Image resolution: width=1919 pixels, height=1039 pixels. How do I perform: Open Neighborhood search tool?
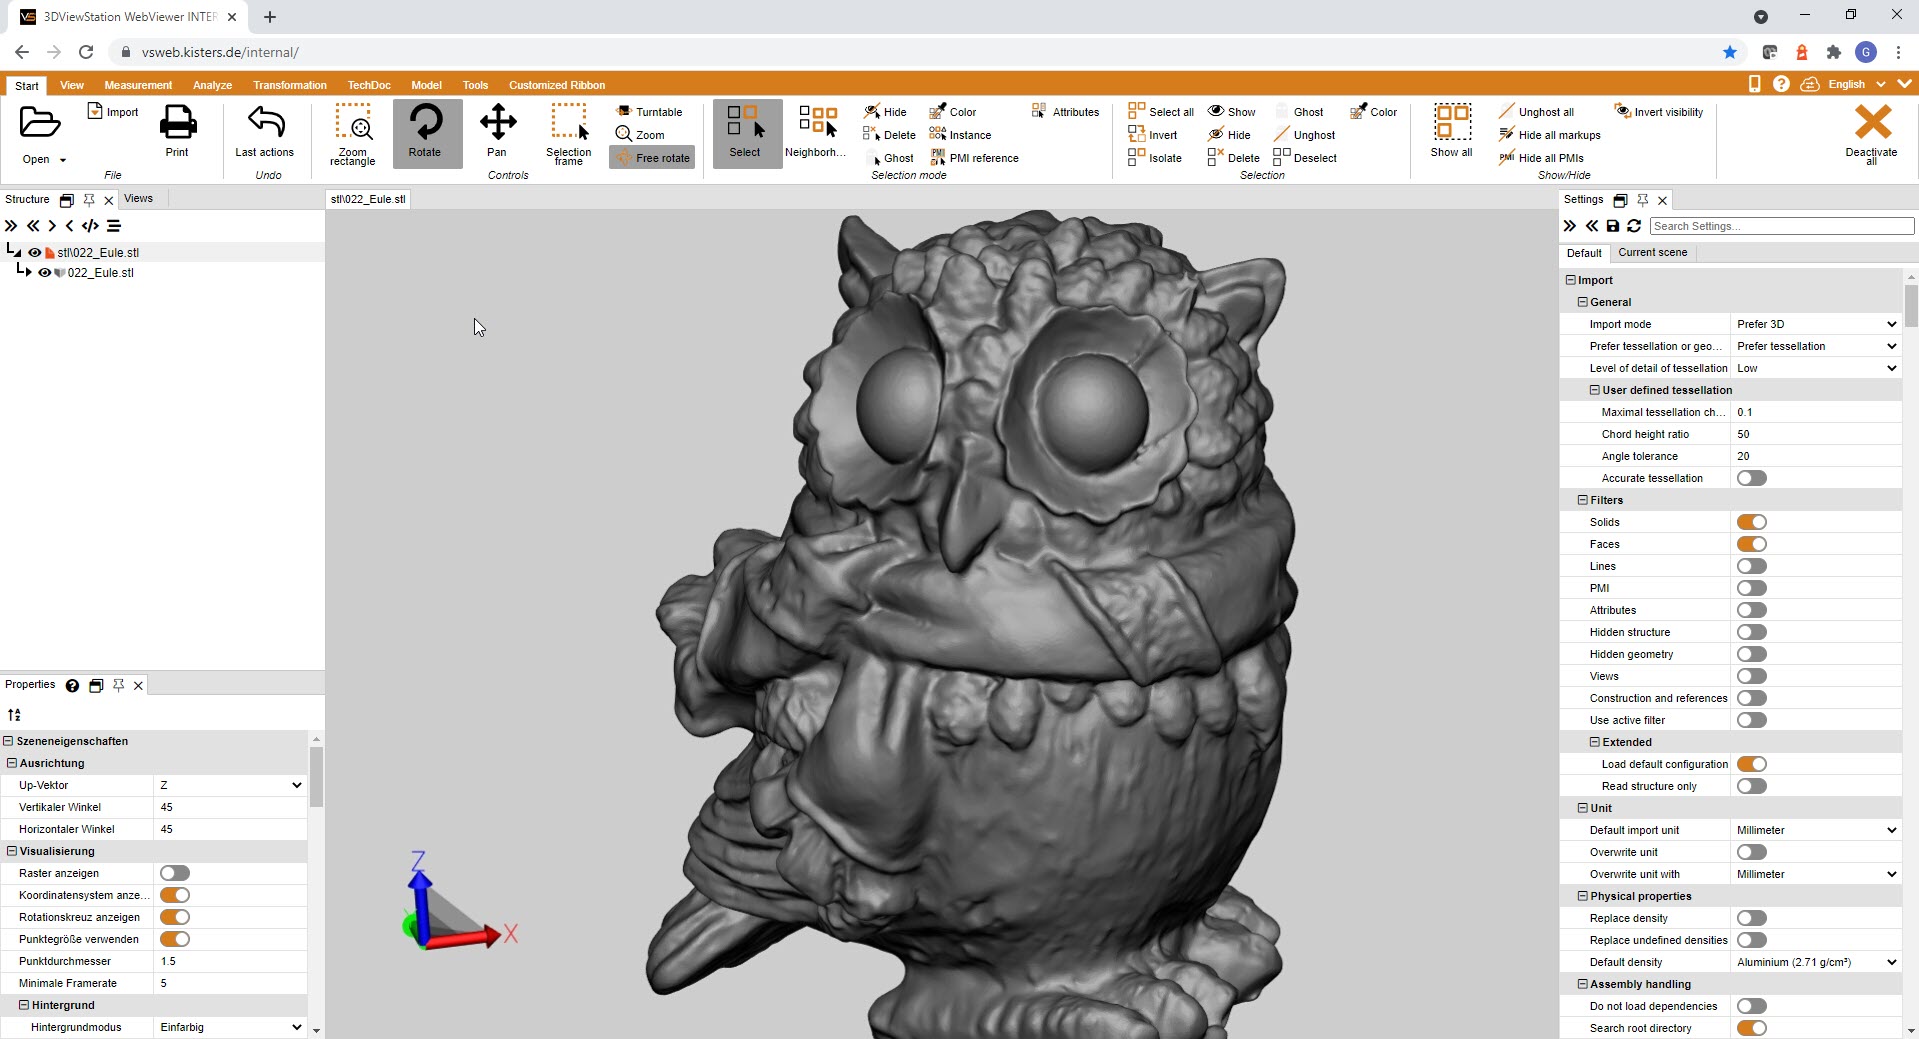tap(816, 131)
